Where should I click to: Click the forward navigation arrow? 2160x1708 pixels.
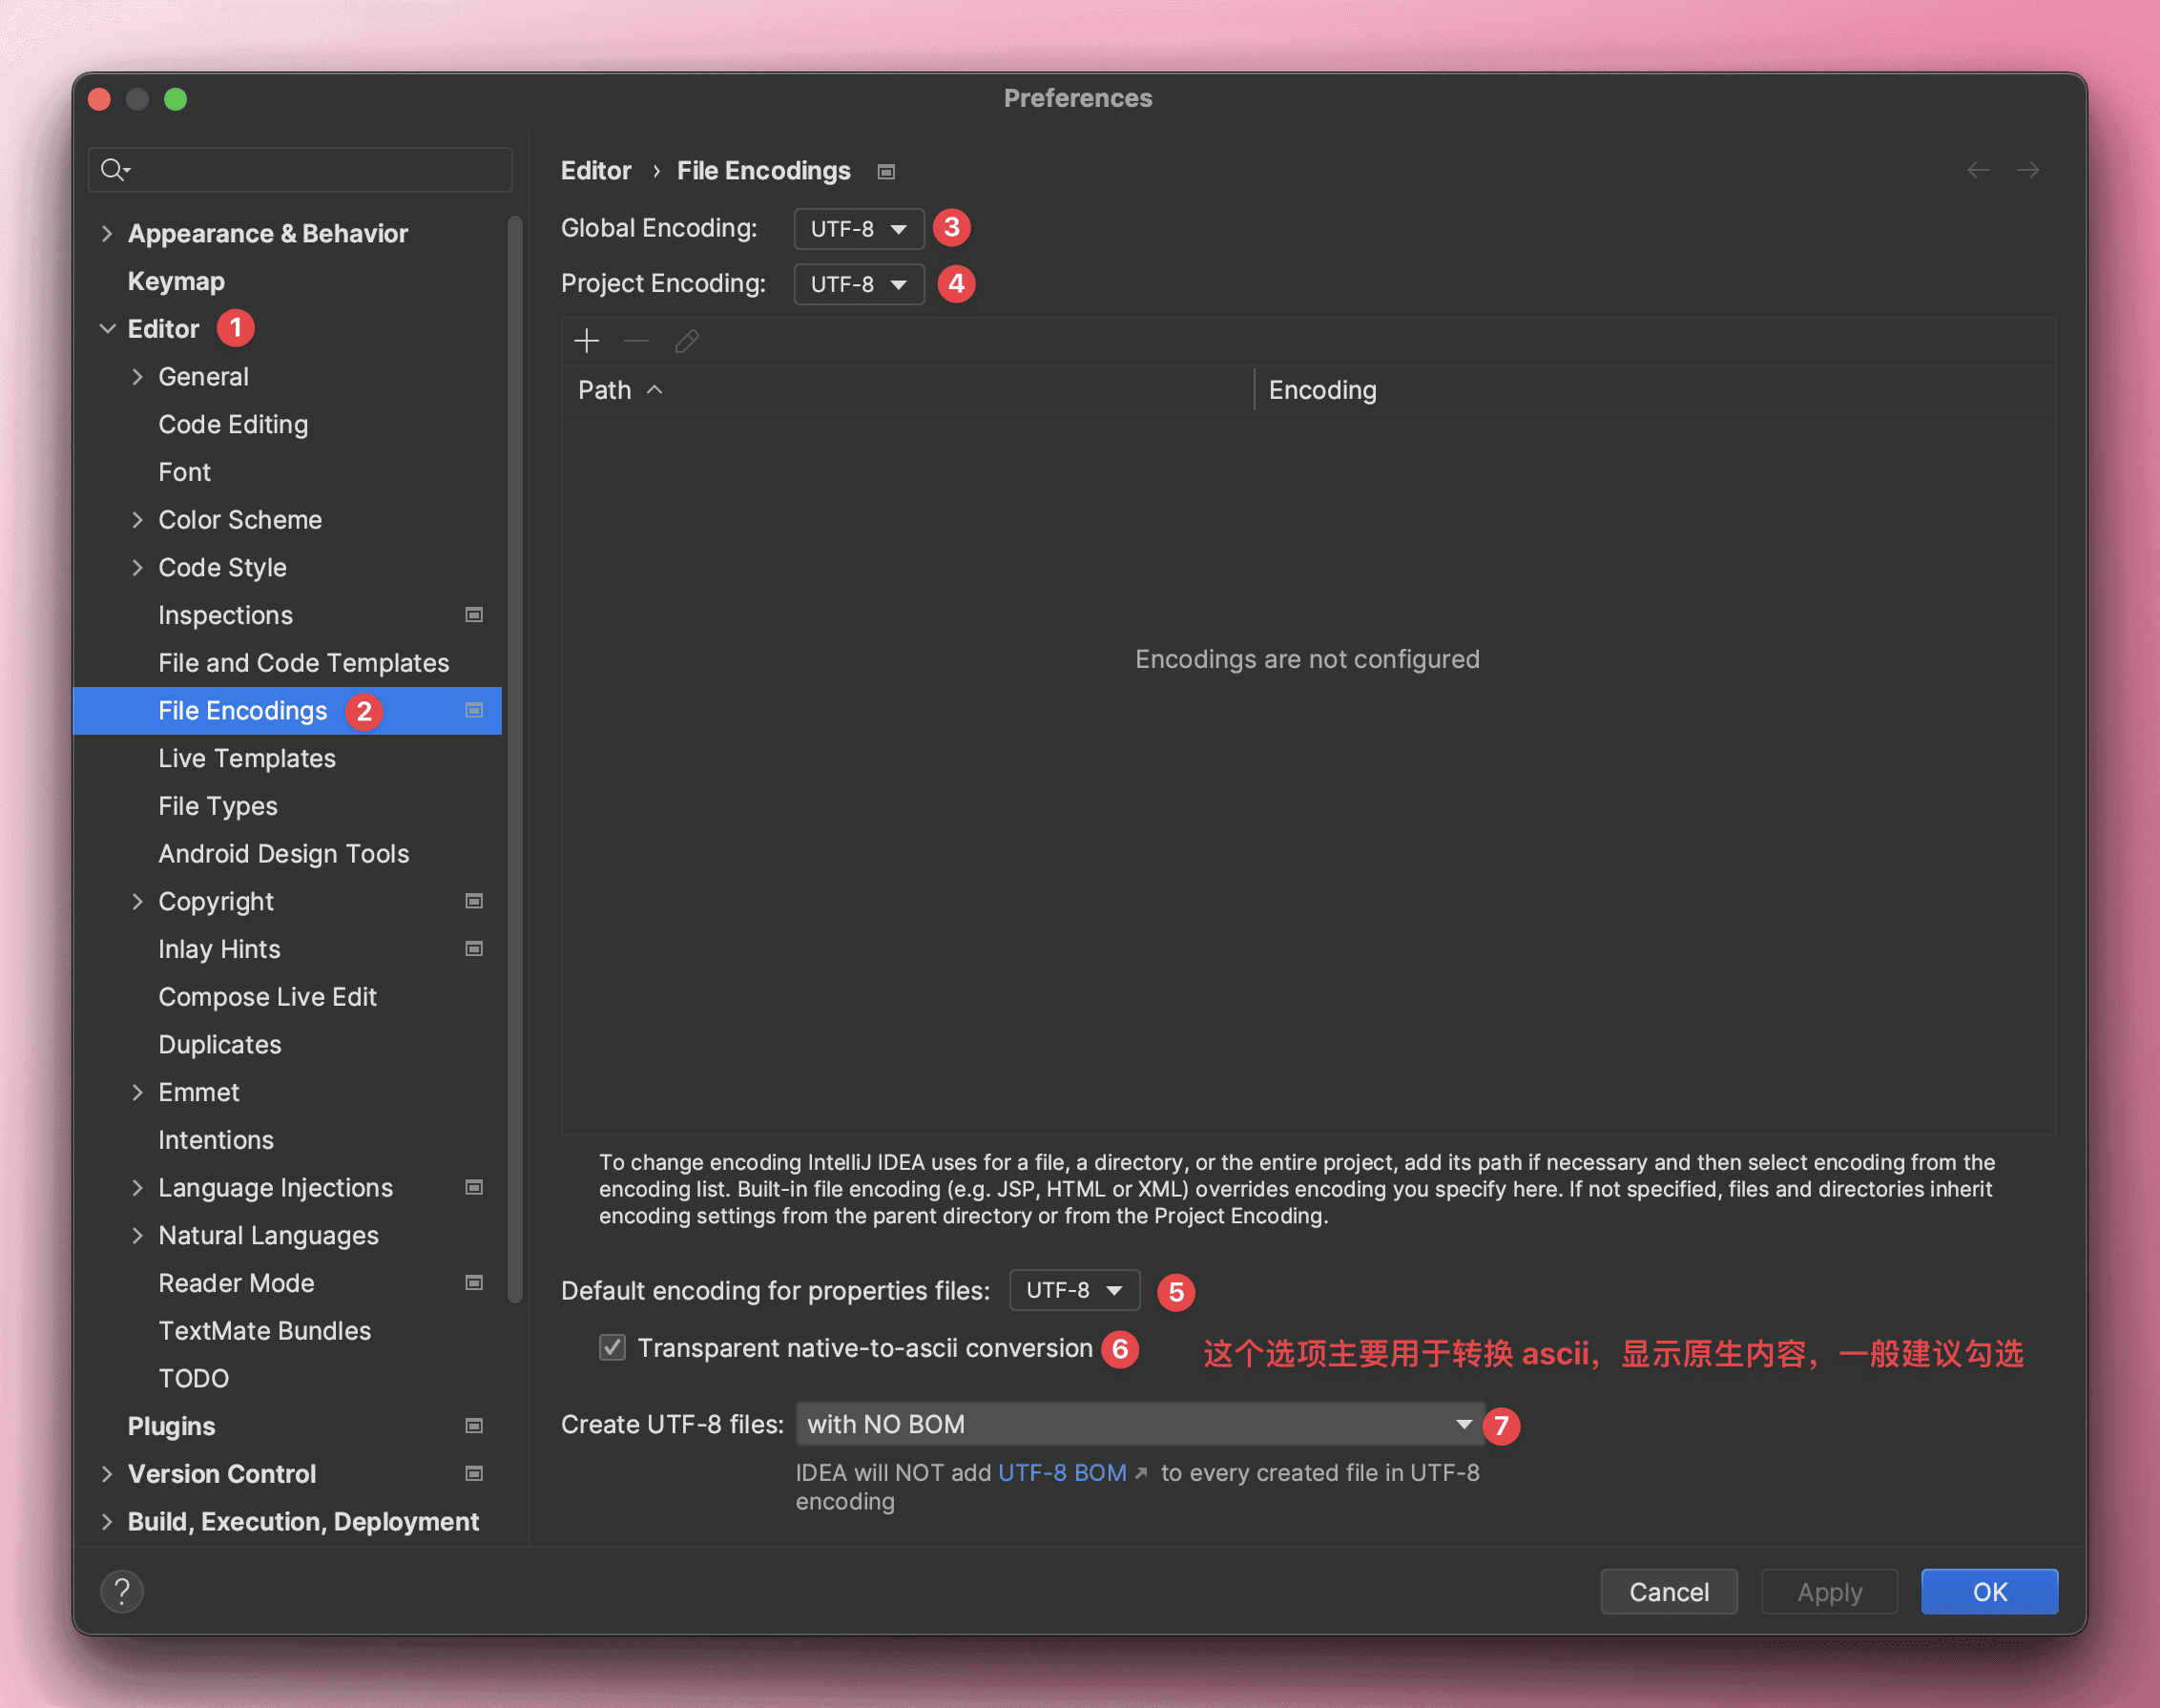[2027, 170]
